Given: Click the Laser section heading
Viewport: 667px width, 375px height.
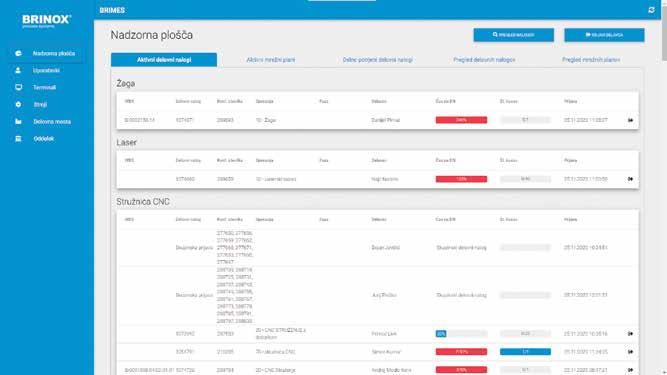Looking at the screenshot, I should click(x=126, y=142).
